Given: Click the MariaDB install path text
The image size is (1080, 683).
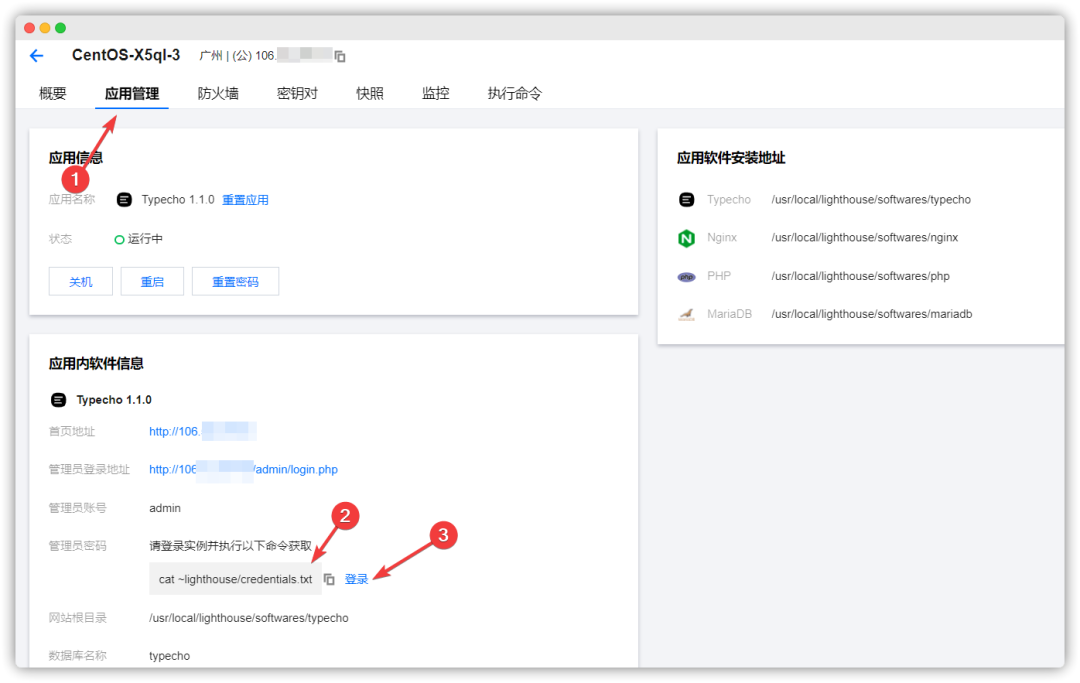Looking at the screenshot, I should (x=871, y=314).
